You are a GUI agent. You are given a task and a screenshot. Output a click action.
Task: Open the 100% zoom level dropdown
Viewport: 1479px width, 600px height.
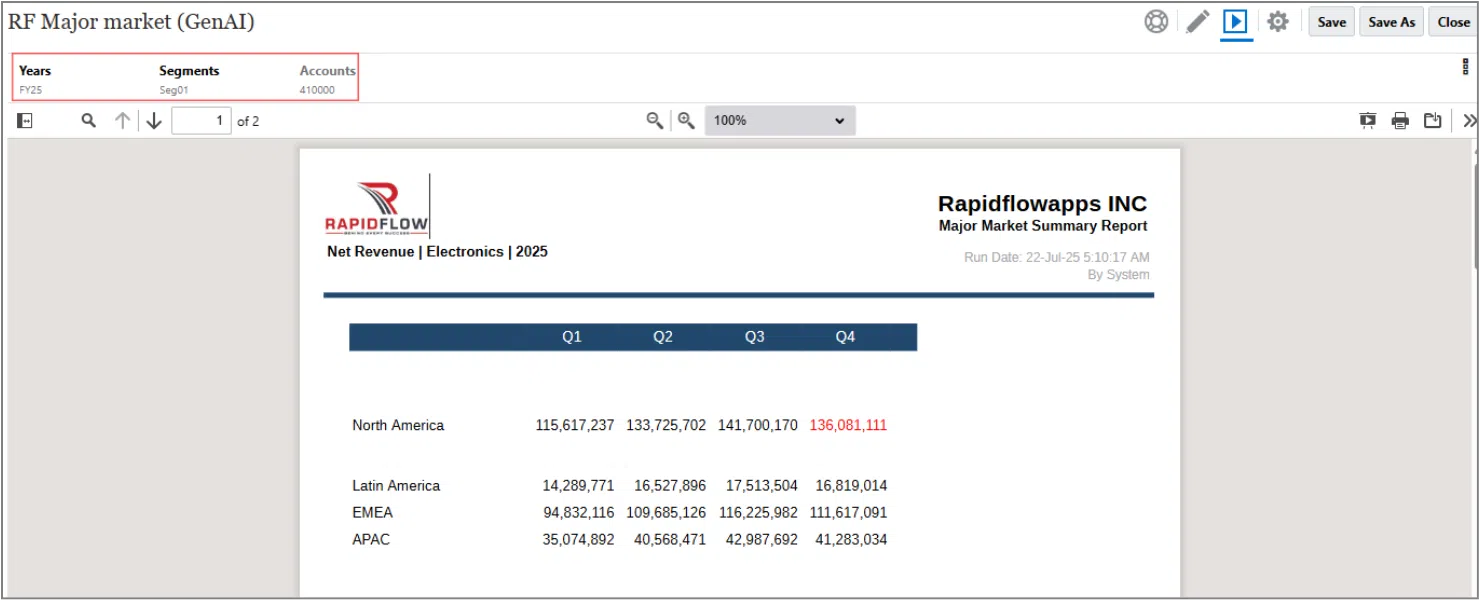(780, 121)
